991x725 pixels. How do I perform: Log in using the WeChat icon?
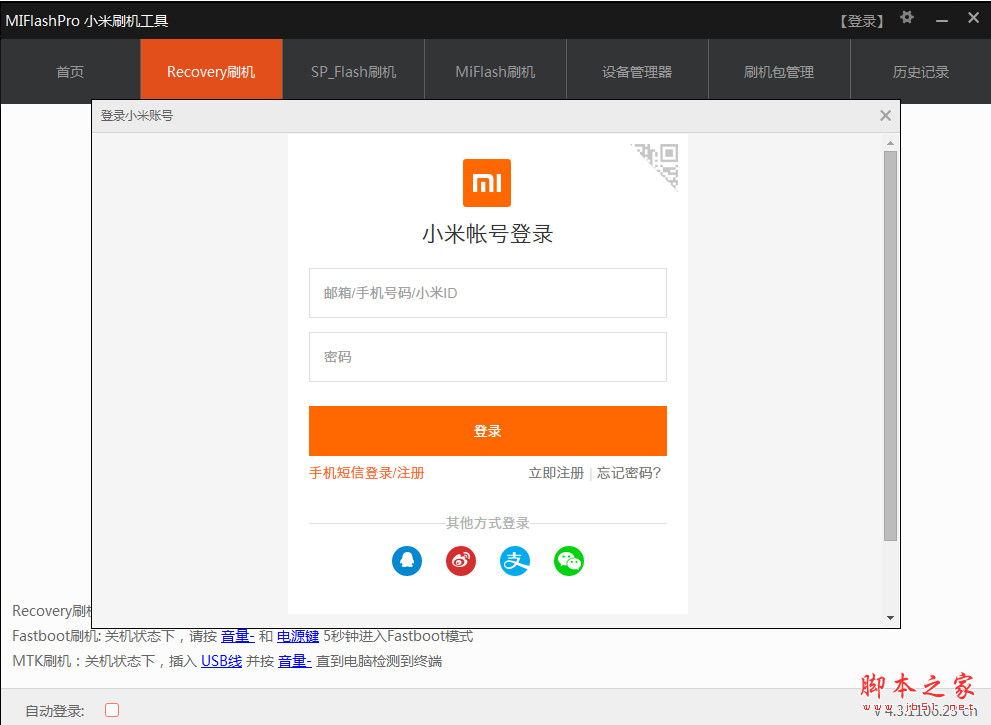pyautogui.click(x=569, y=561)
